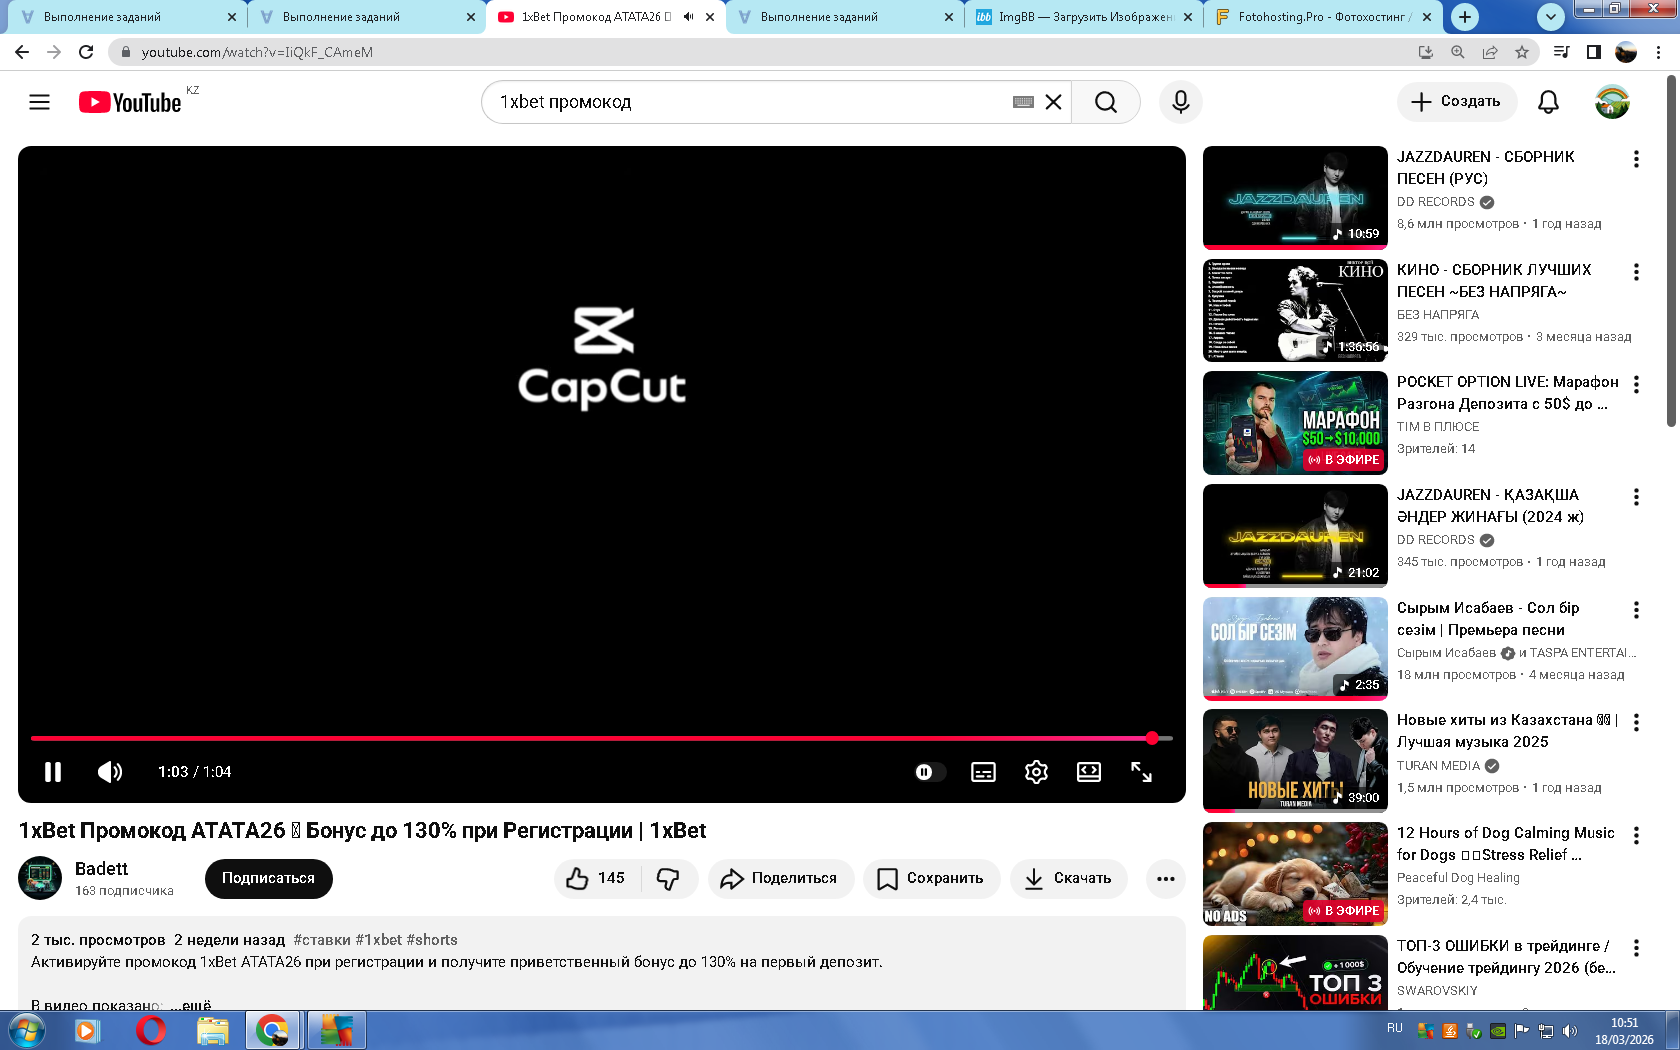The height and width of the screenshot is (1050, 1680).
Task: Click the red video progress bar
Action: (590, 738)
